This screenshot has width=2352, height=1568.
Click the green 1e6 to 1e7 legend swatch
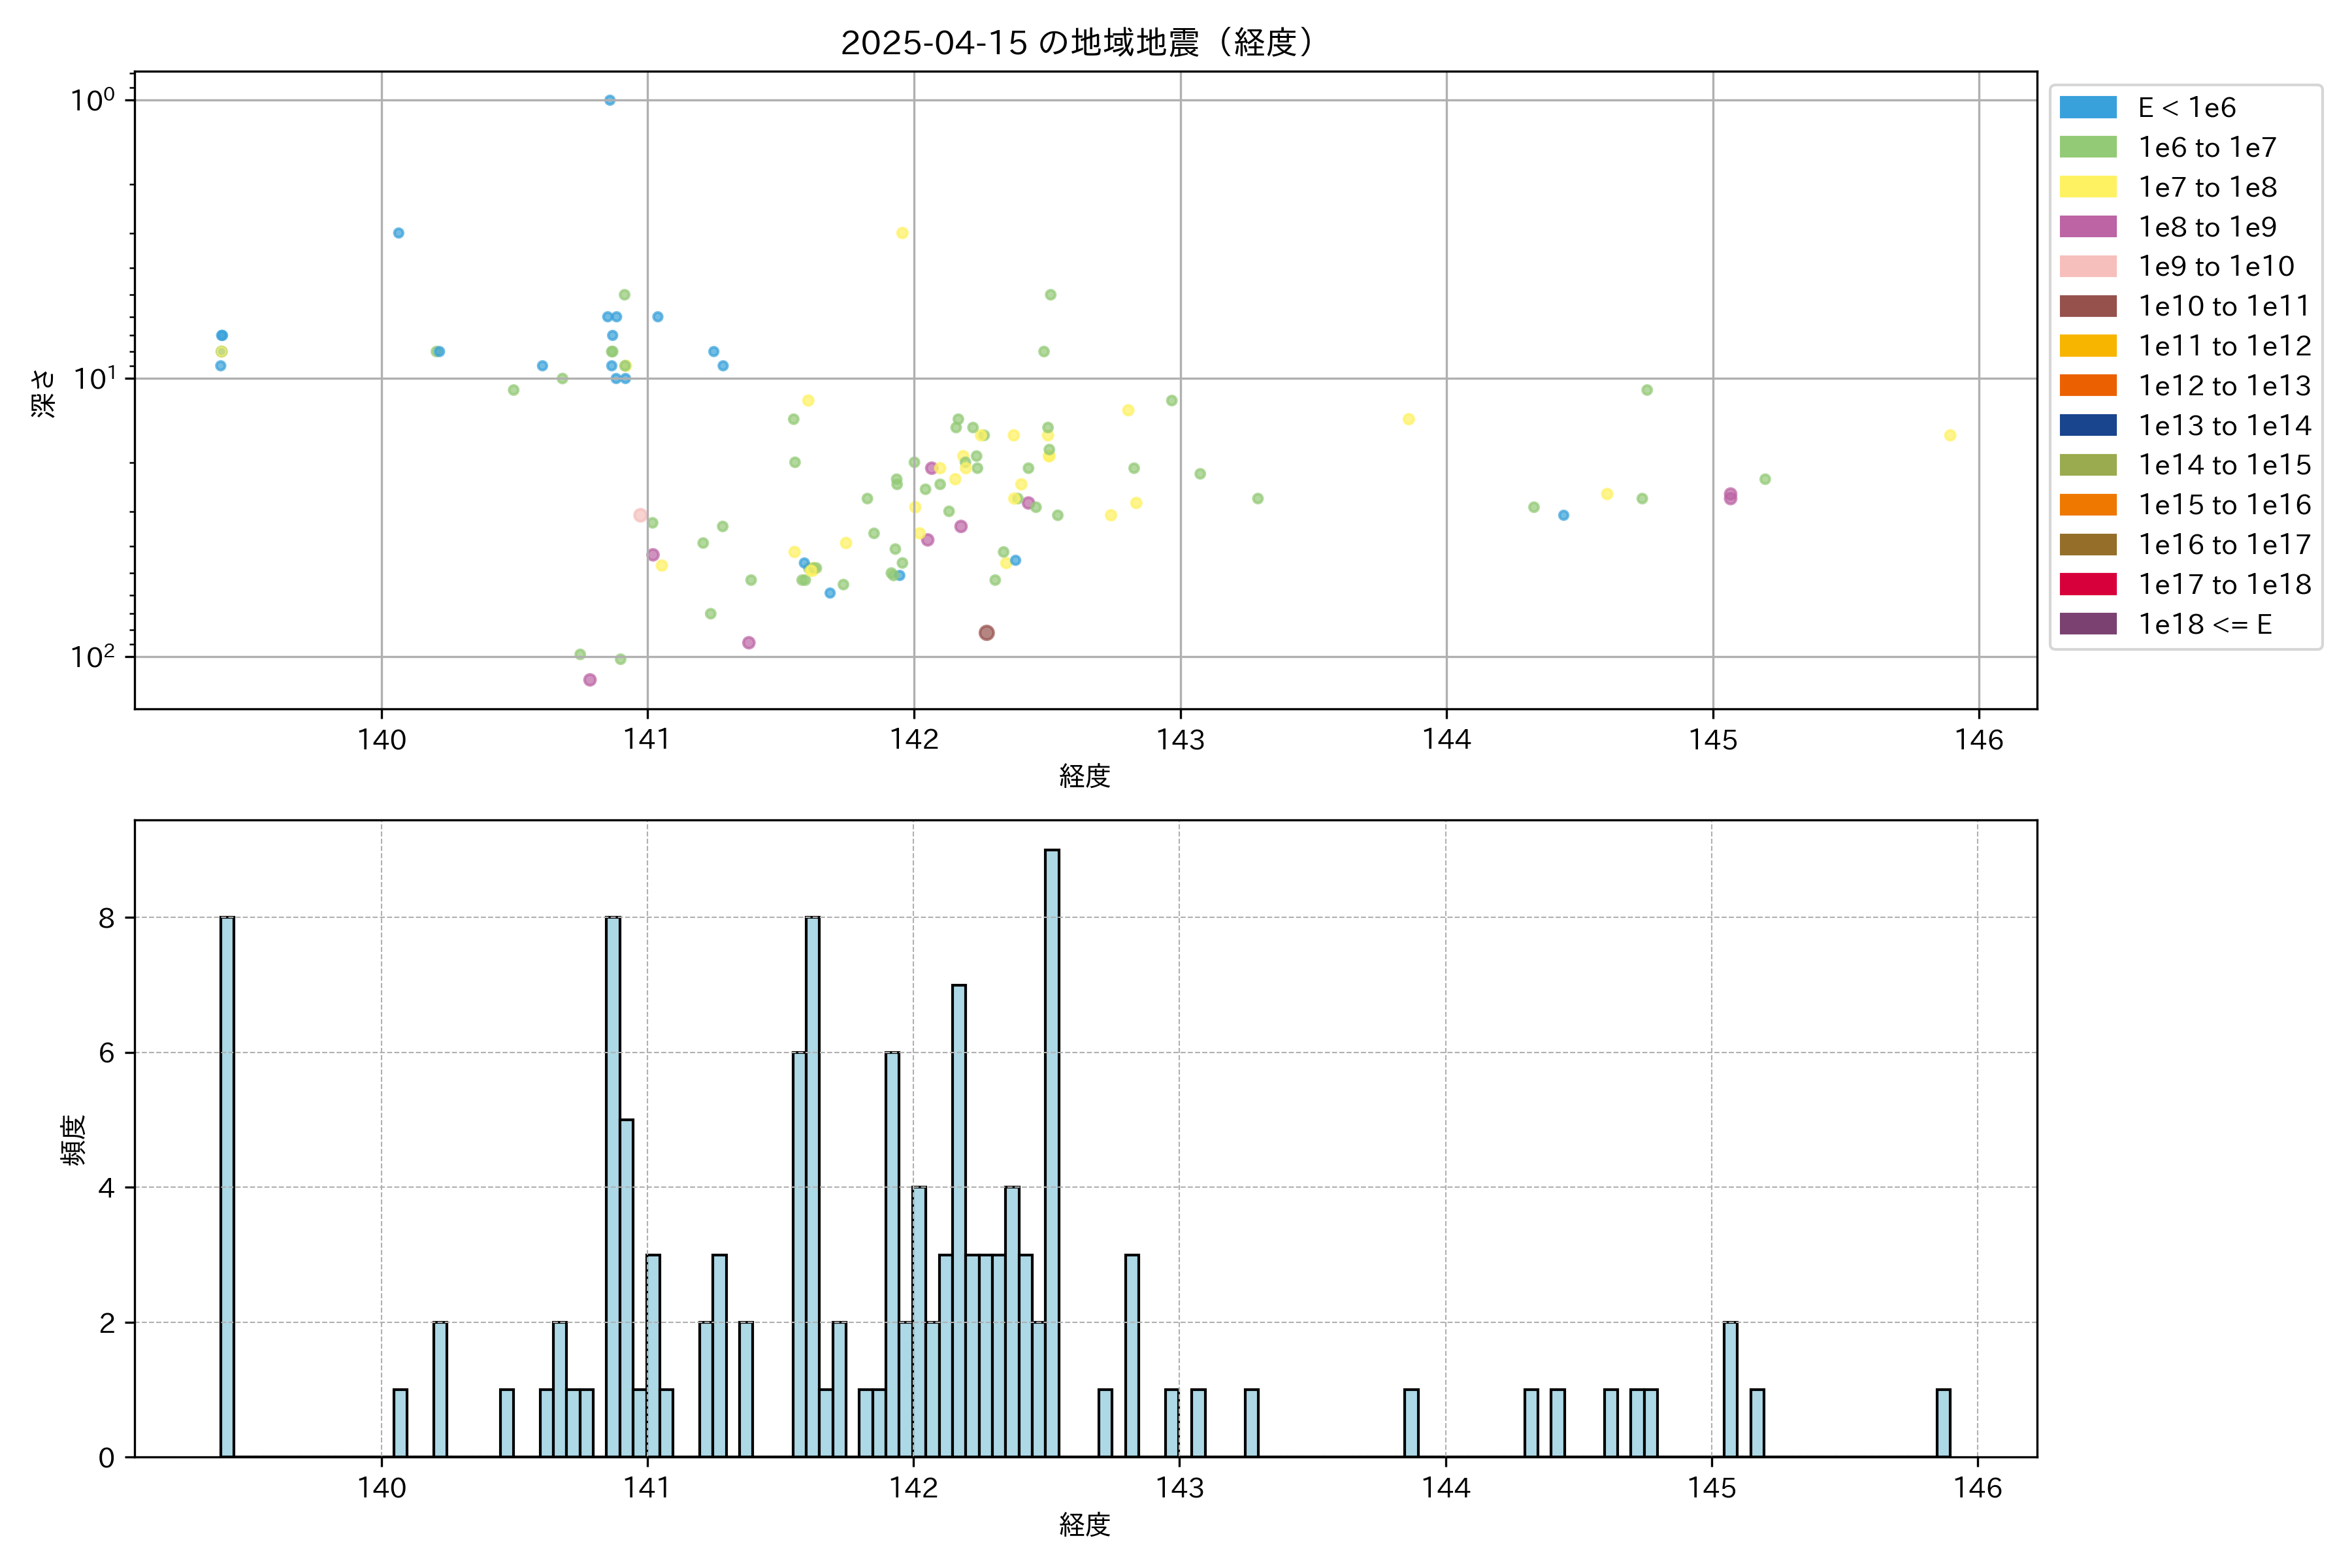tap(2088, 147)
